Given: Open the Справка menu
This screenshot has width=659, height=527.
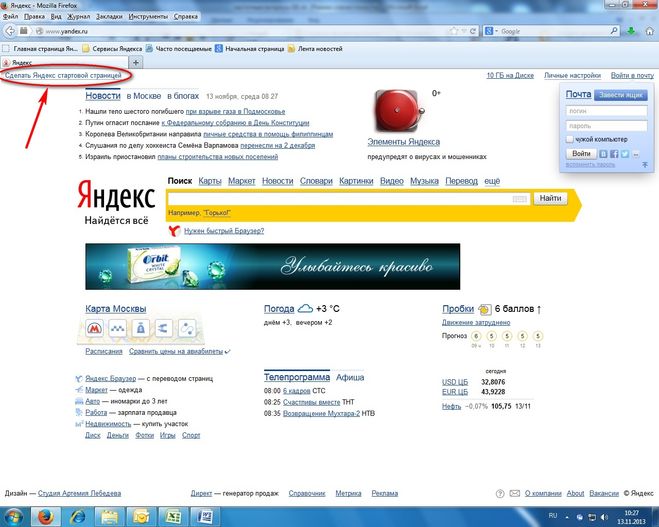Looking at the screenshot, I should click(x=185, y=16).
